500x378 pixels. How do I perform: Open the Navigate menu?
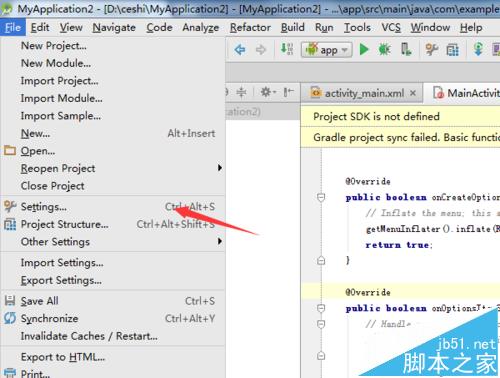[114, 27]
